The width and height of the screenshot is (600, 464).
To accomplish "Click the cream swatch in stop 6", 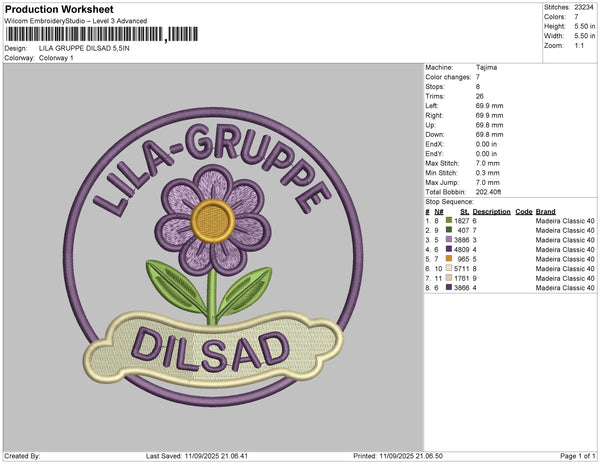I will [449, 268].
